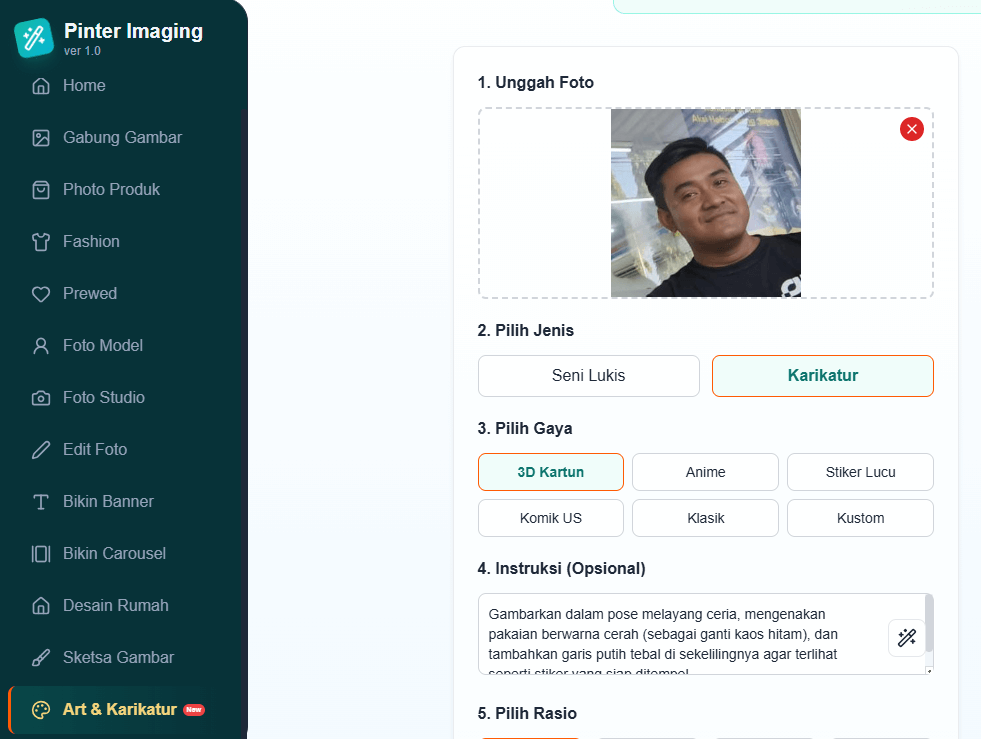Select the Kustom style option
Screen dimensions: 981x739
pos(860,518)
